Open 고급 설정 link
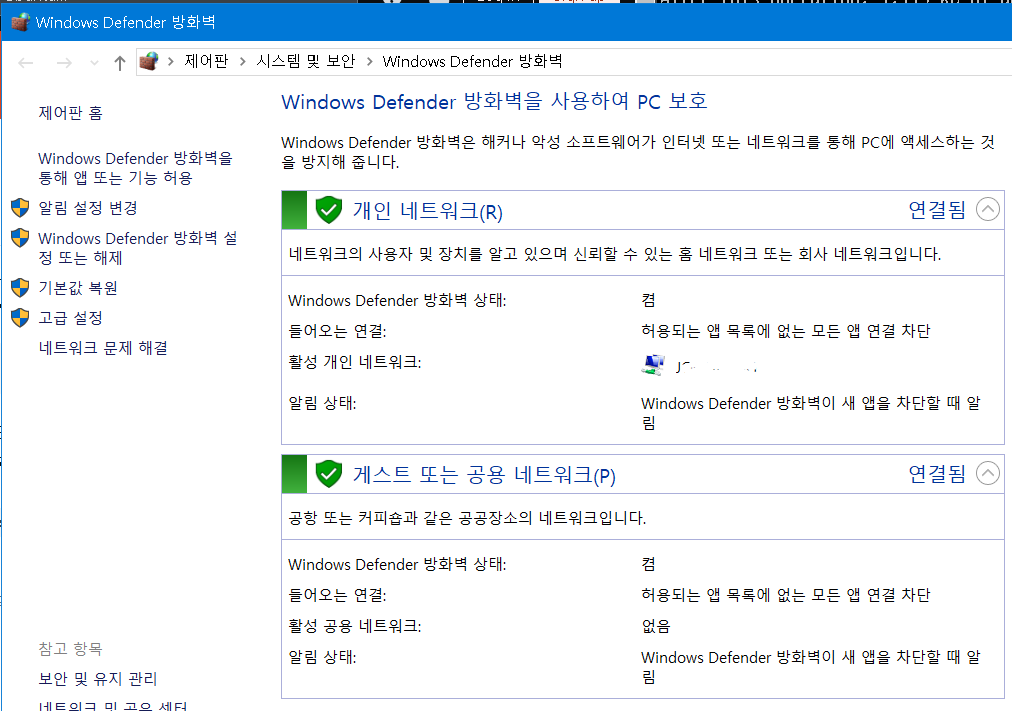Image resolution: width=1012 pixels, height=711 pixels. pyautogui.click(x=70, y=317)
